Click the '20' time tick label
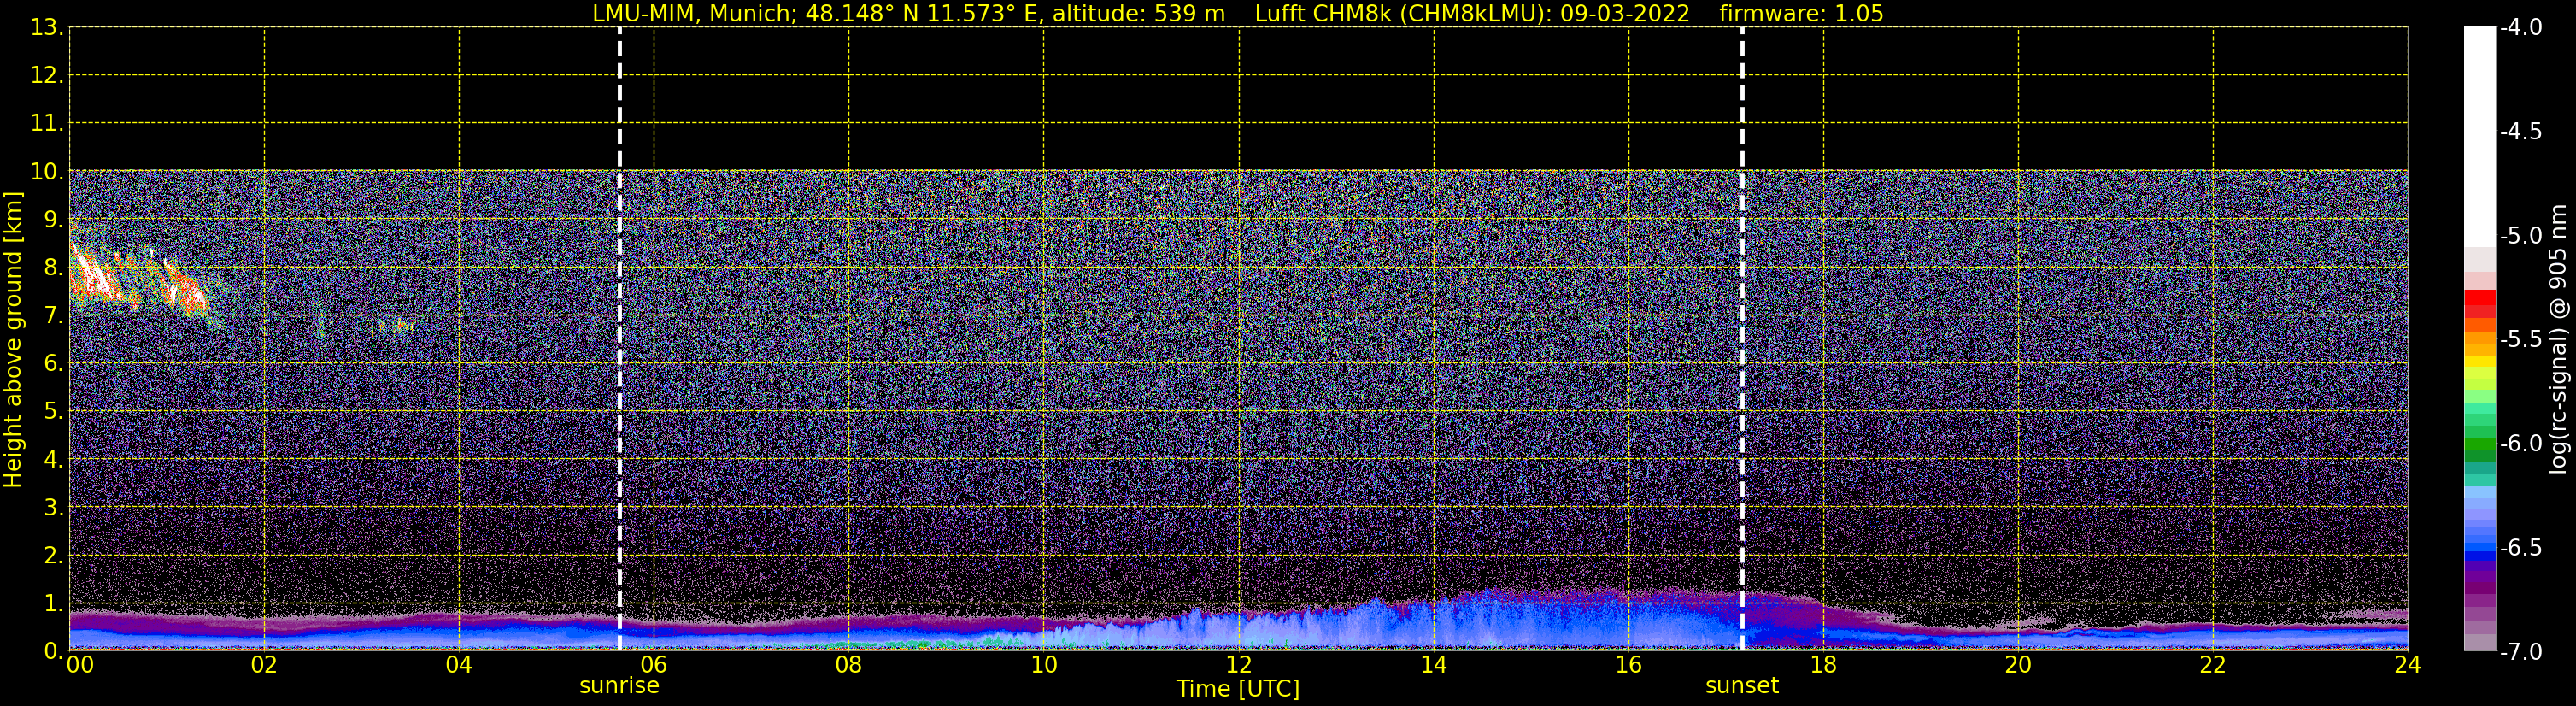 [2018, 665]
